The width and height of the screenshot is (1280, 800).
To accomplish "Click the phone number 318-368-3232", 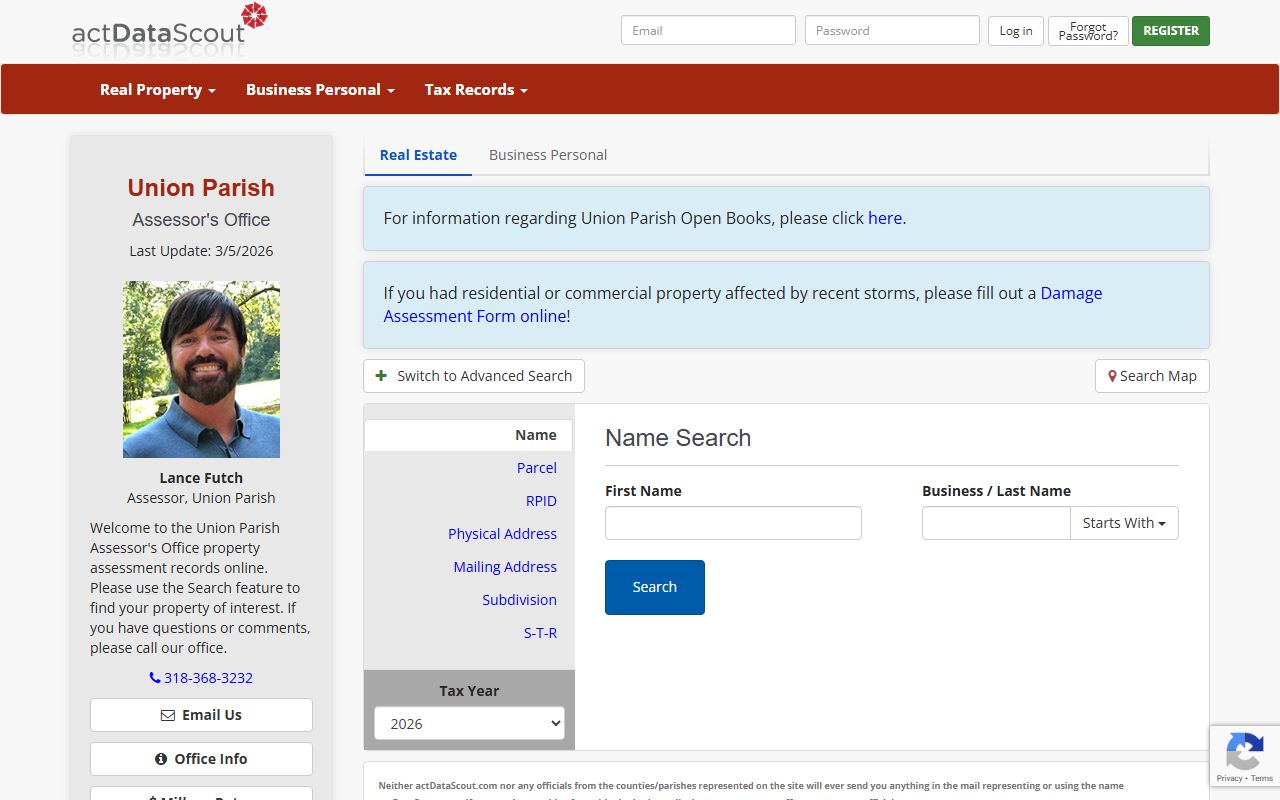I will [201, 677].
